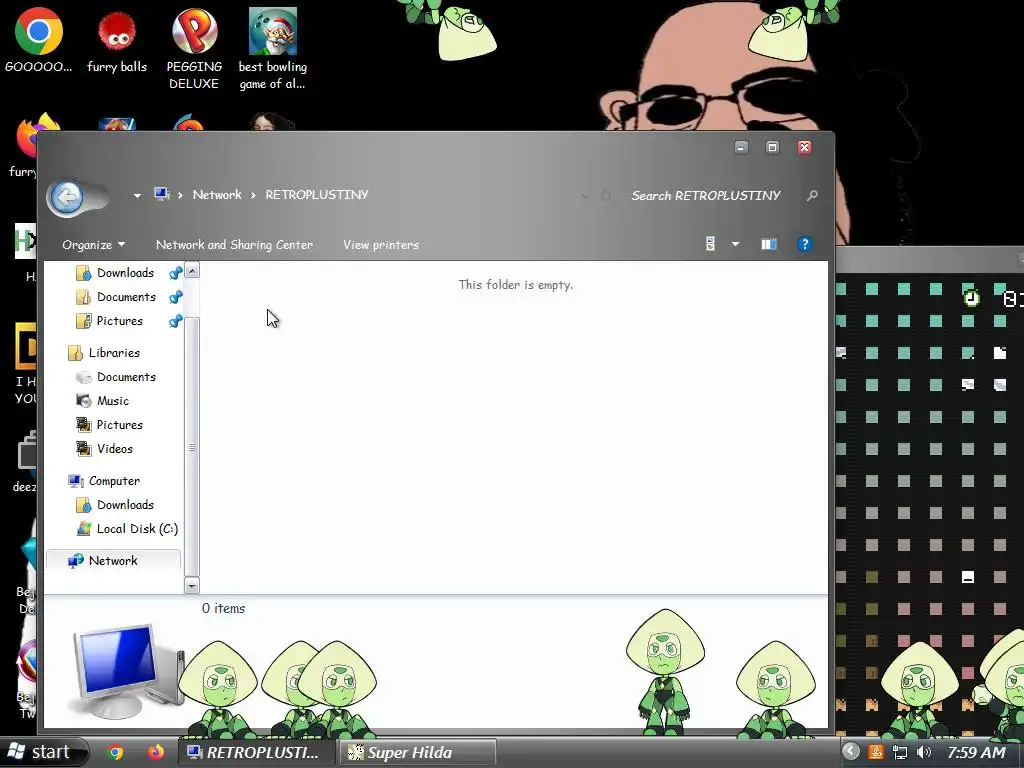Open recent pages dropdown arrow
Image resolution: width=1024 pixels, height=768 pixels.
(137, 195)
